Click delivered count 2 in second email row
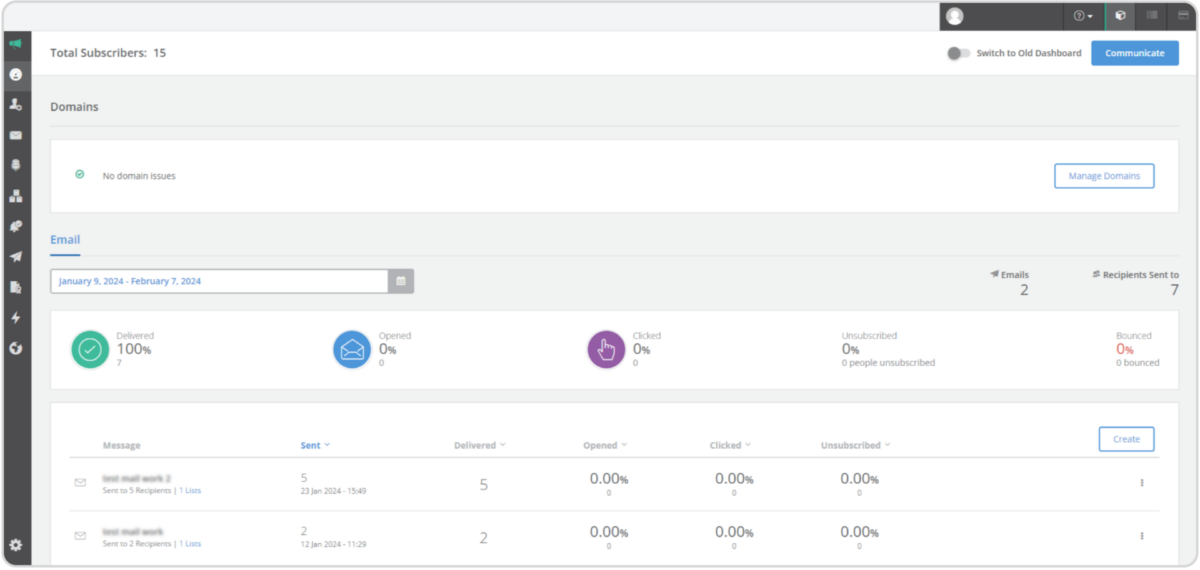The image size is (1200, 570). point(484,538)
